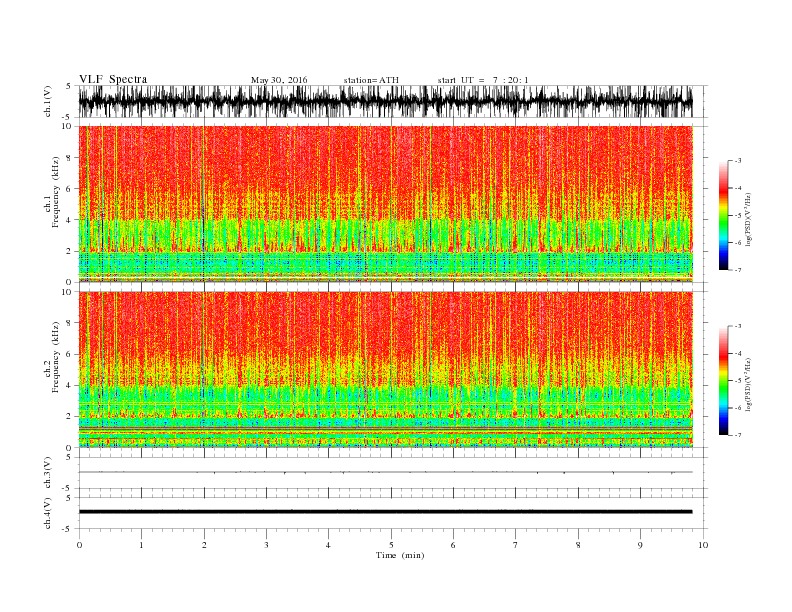Click time axis tick label "7"

(516, 545)
